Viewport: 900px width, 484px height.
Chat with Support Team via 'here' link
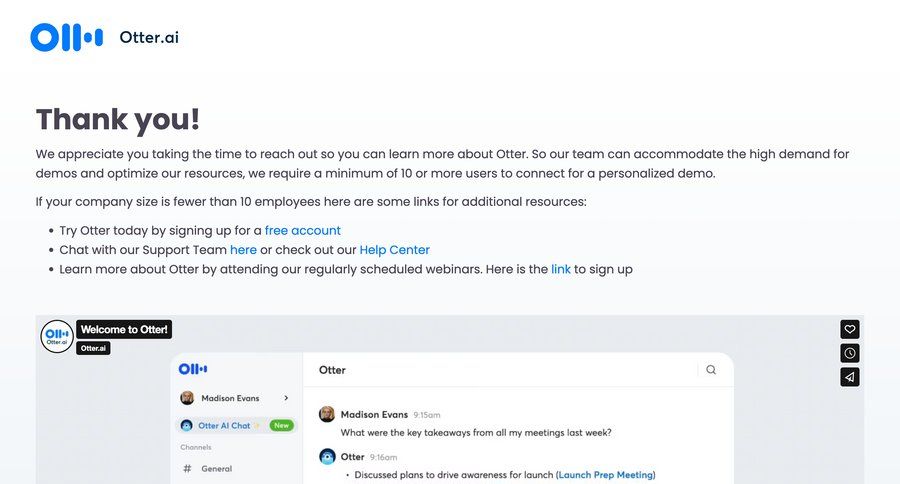pos(243,250)
